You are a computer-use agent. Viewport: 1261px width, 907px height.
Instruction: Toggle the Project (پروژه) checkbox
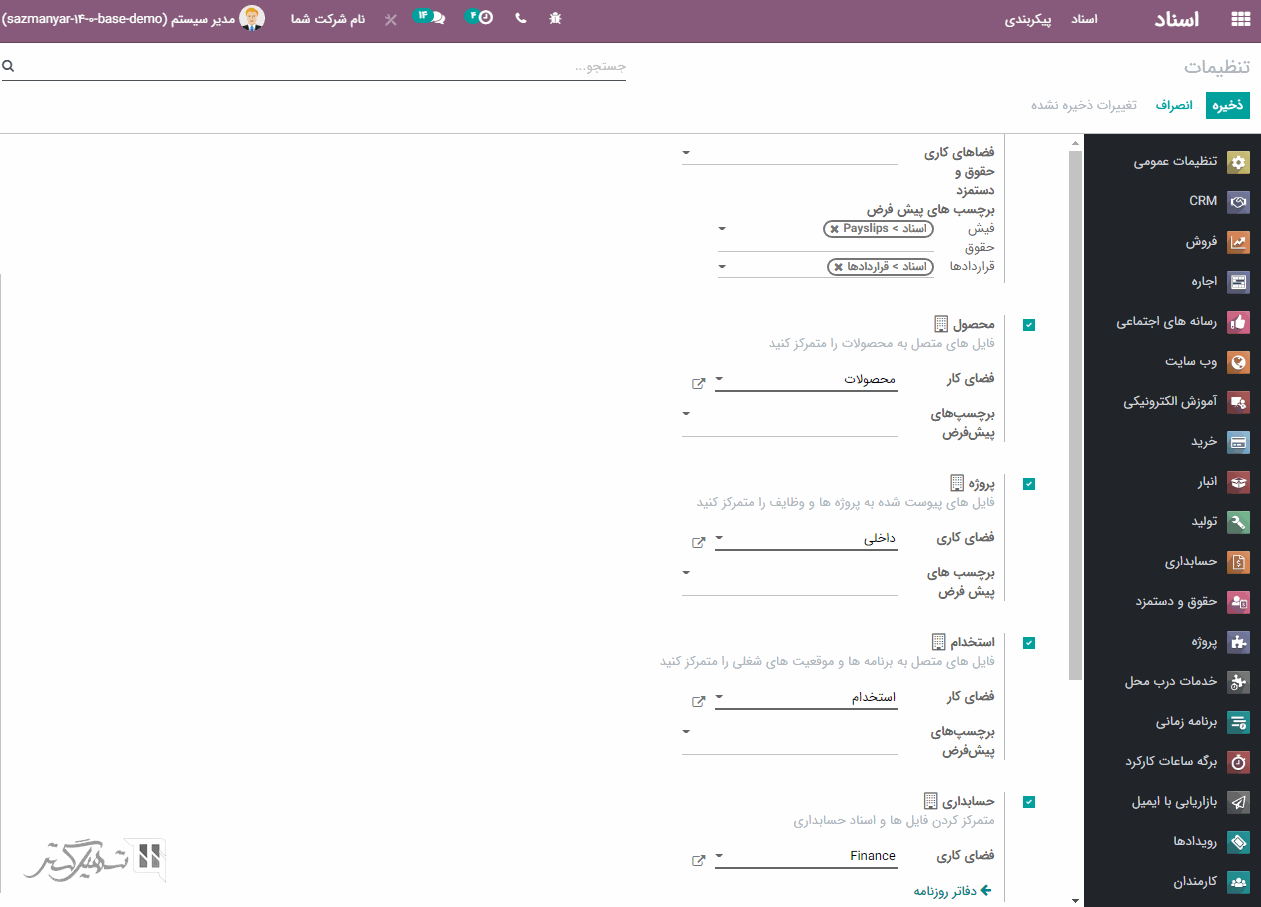pos(1029,484)
